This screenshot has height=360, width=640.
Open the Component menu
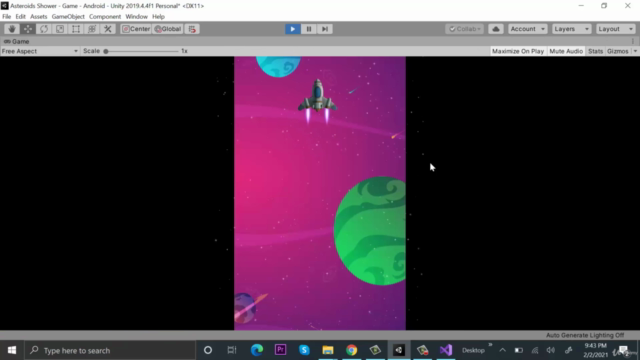(105, 17)
